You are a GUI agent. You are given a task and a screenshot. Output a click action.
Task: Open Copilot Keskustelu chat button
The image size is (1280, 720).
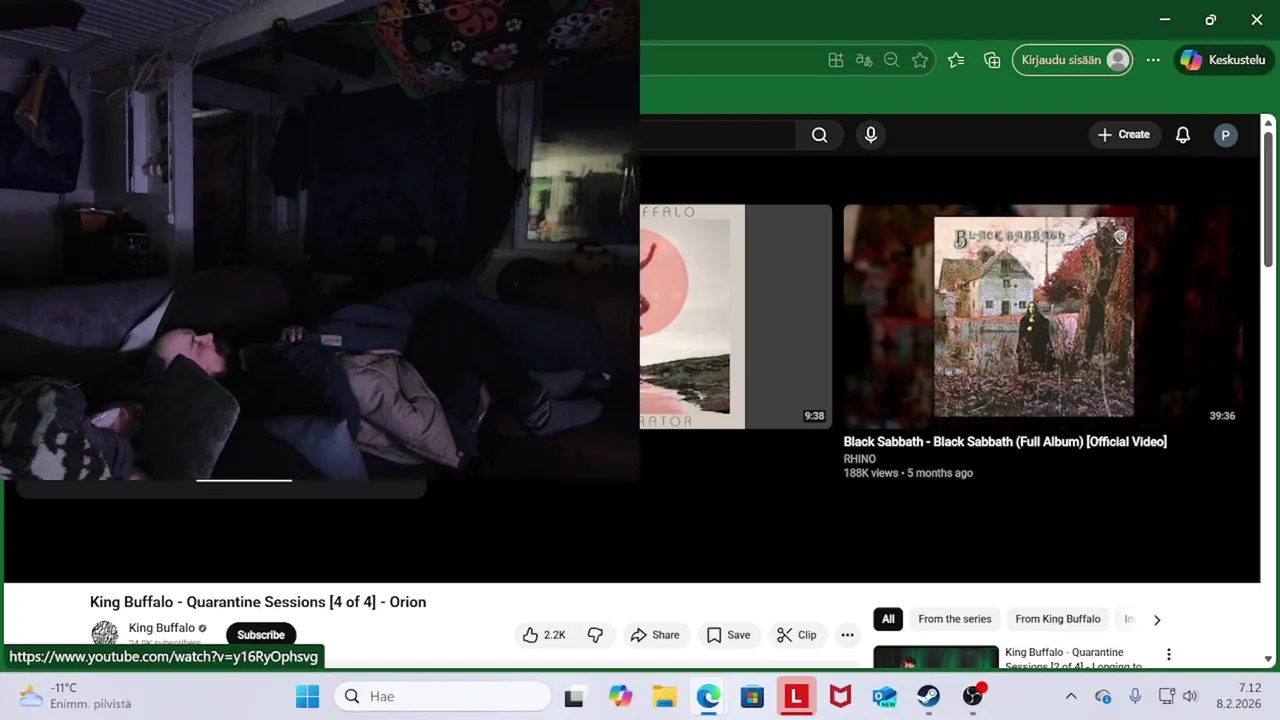1224,60
